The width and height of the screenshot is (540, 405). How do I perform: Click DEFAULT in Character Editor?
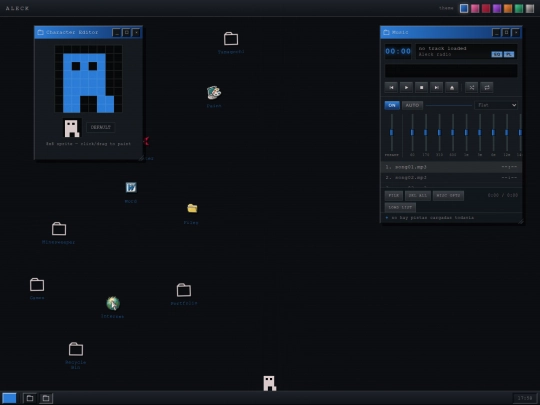click(101, 127)
